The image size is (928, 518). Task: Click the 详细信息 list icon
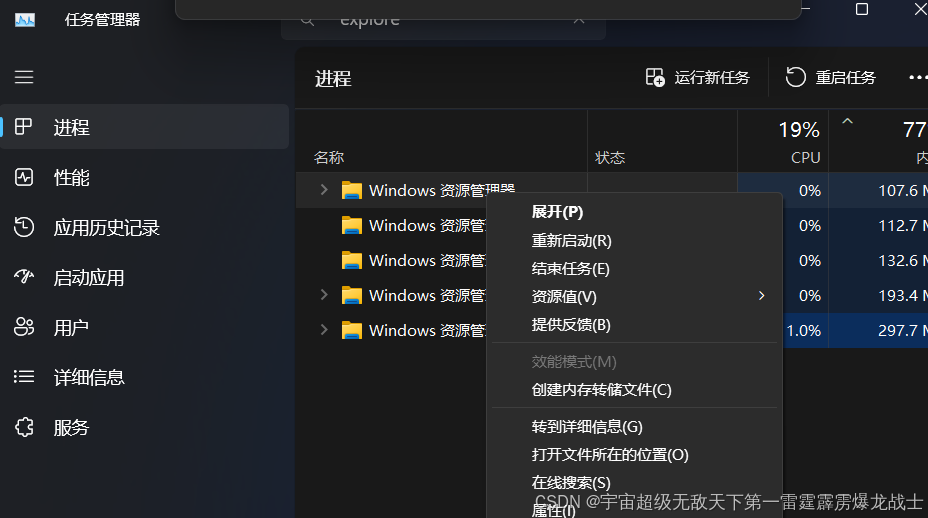point(24,377)
